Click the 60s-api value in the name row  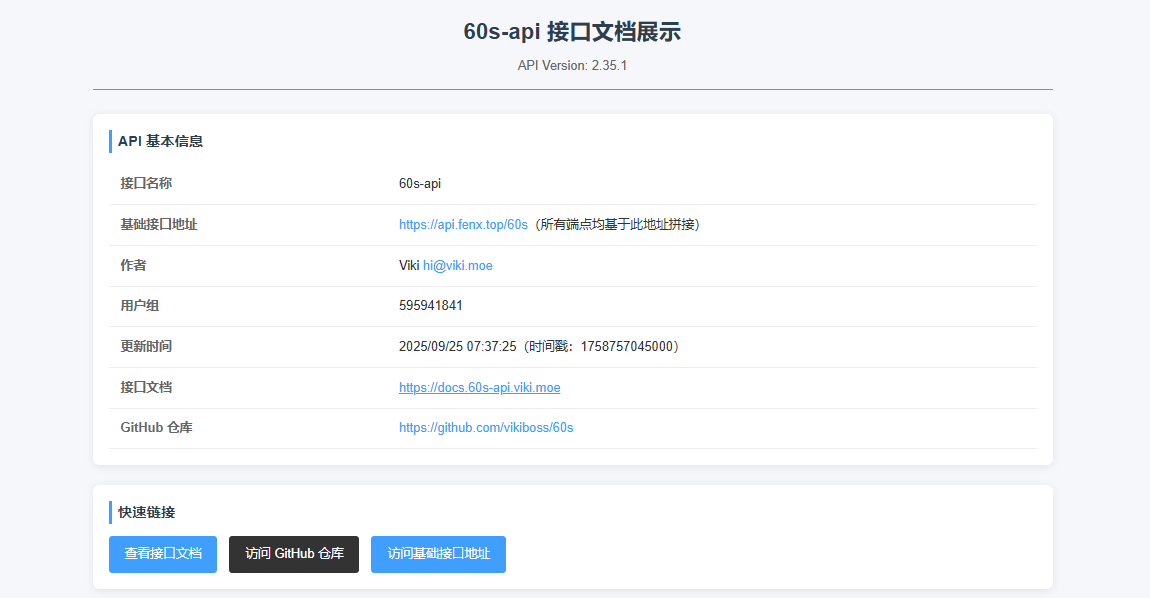[420, 183]
